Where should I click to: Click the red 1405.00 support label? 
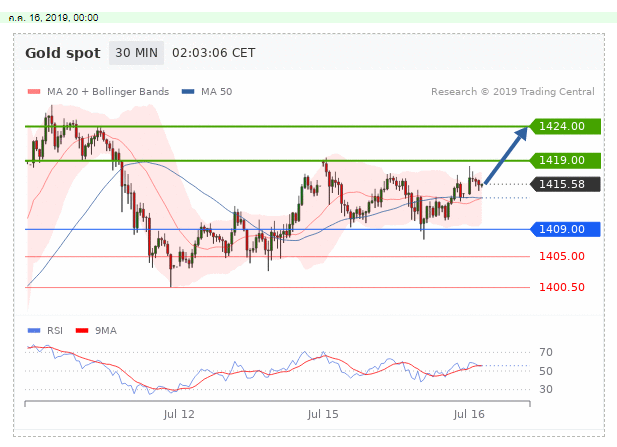pyautogui.click(x=562, y=257)
